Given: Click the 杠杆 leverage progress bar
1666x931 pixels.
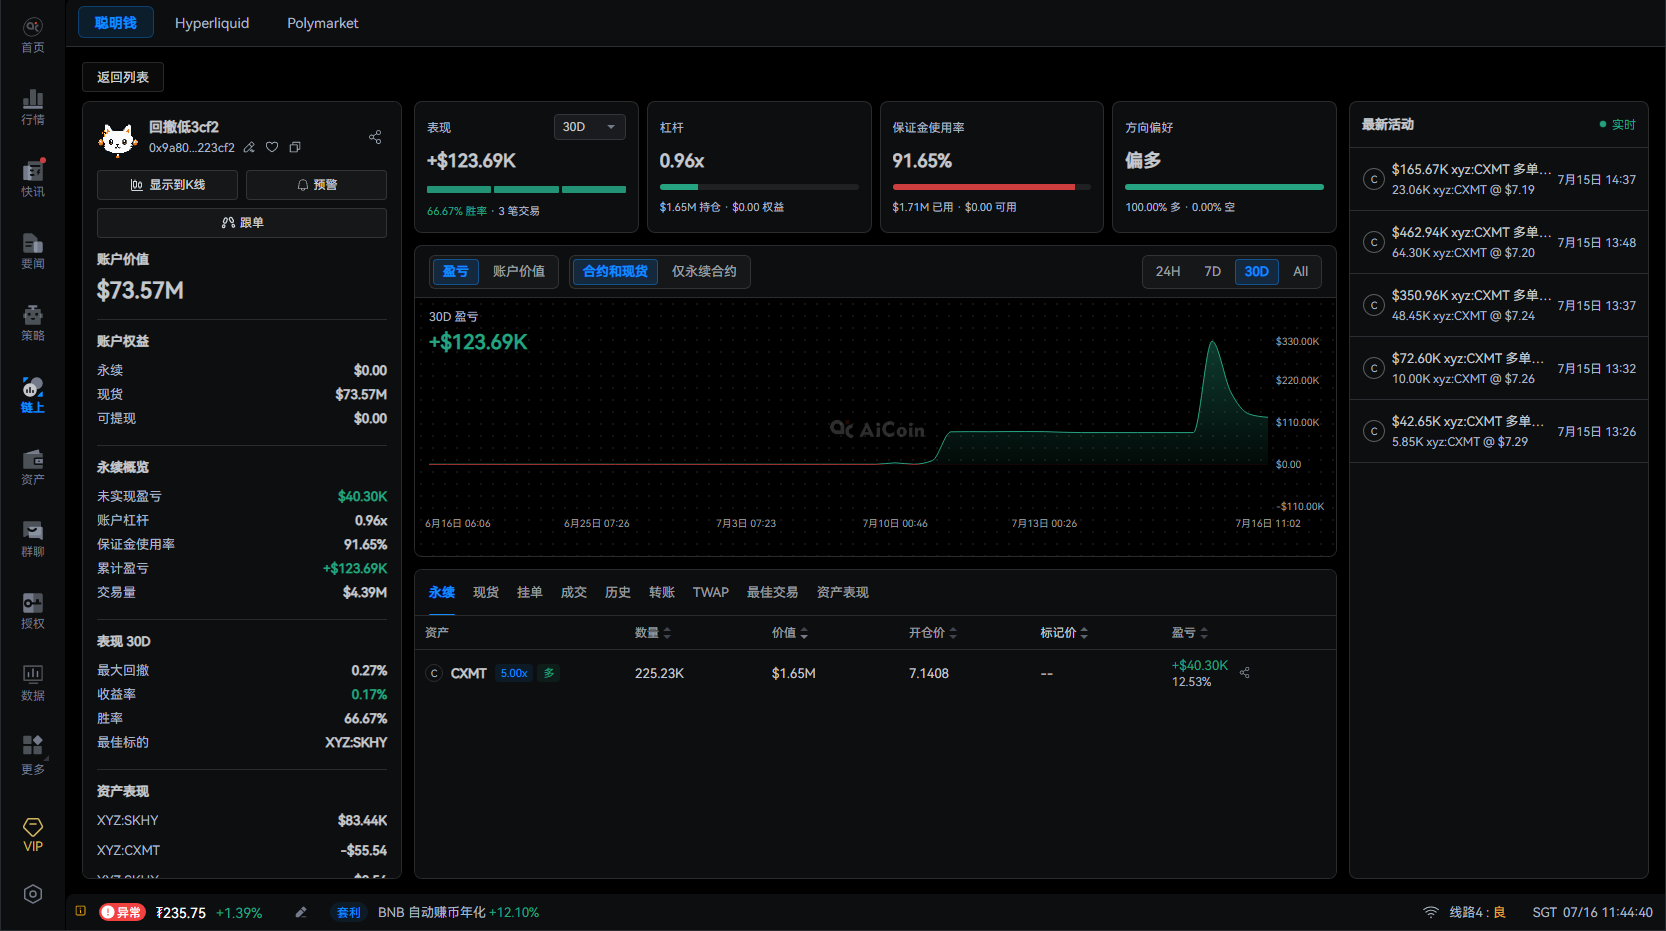Looking at the screenshot, I should [759, 187].
